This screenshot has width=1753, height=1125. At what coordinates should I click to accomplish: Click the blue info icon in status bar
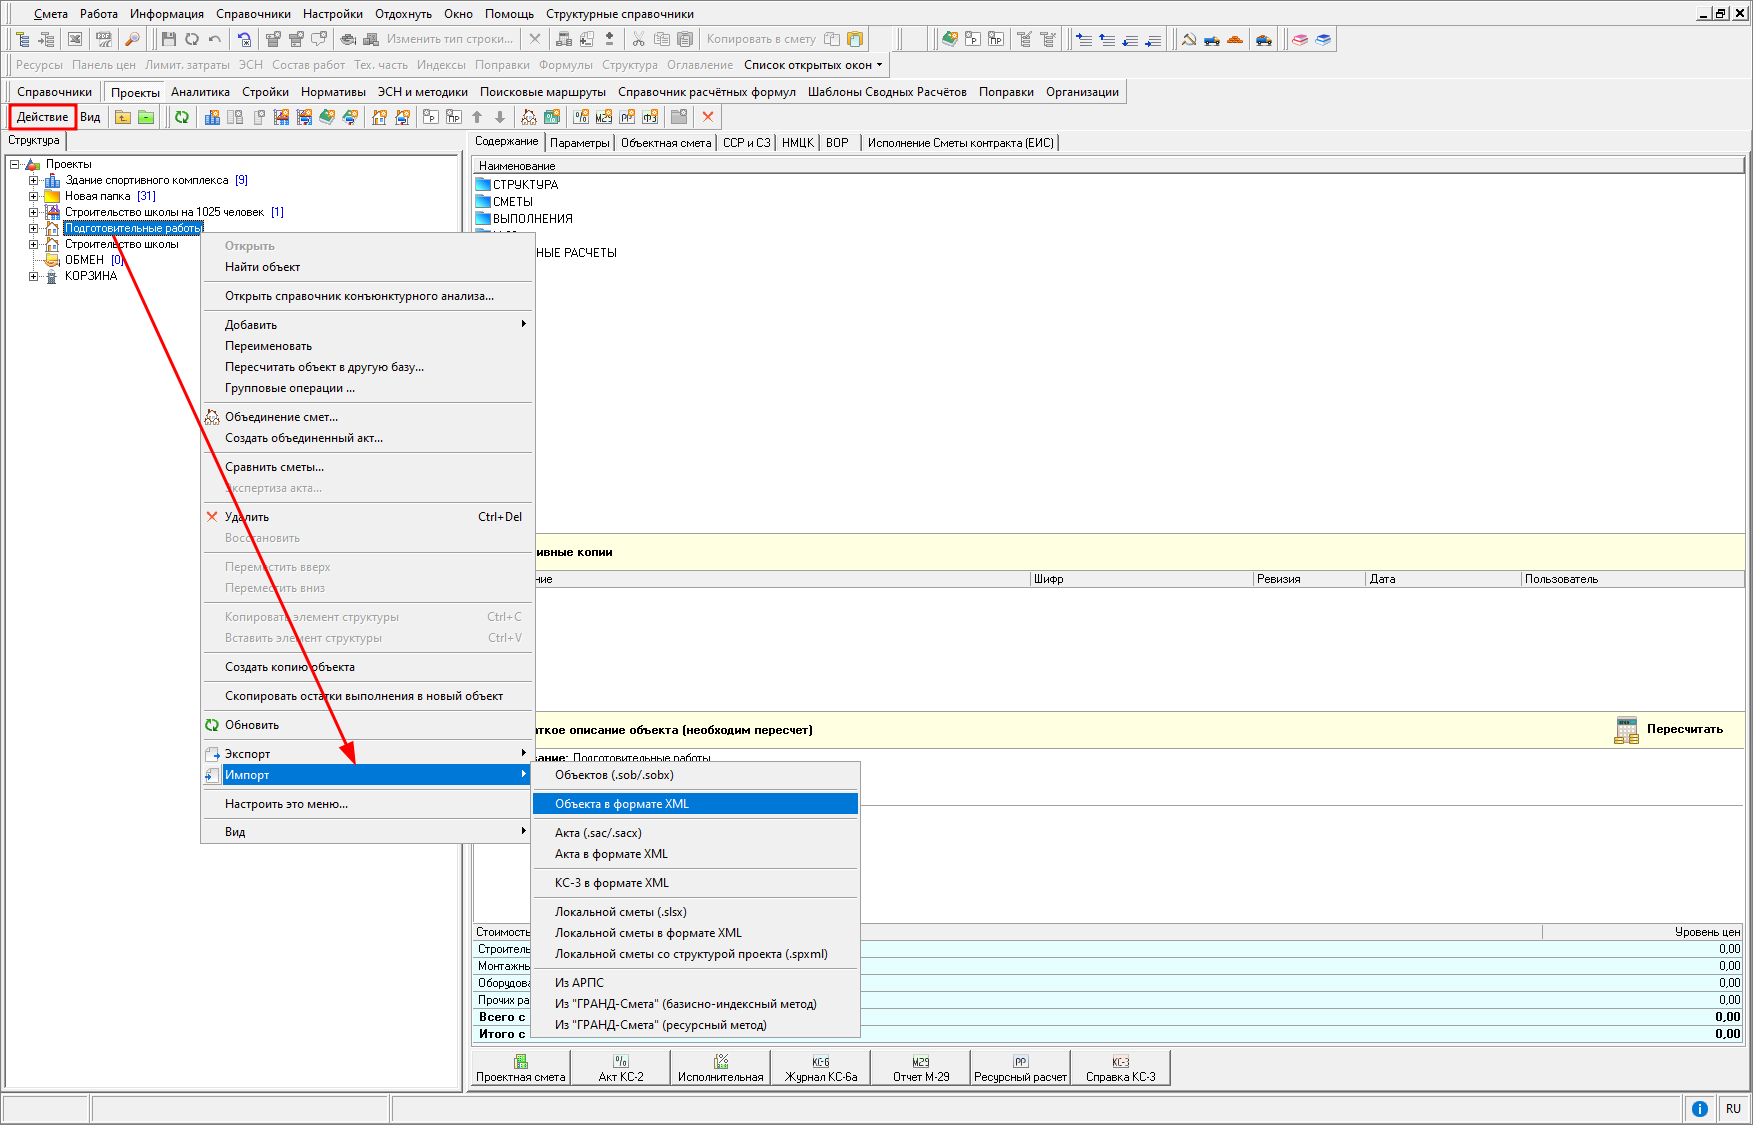pos(1699,1108)
